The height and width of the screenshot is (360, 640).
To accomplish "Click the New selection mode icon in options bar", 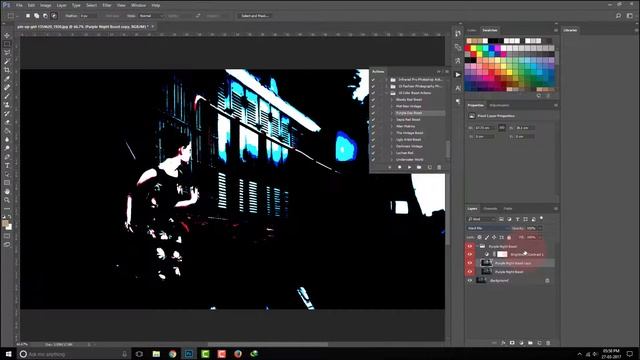I will (x=28, y=16).
